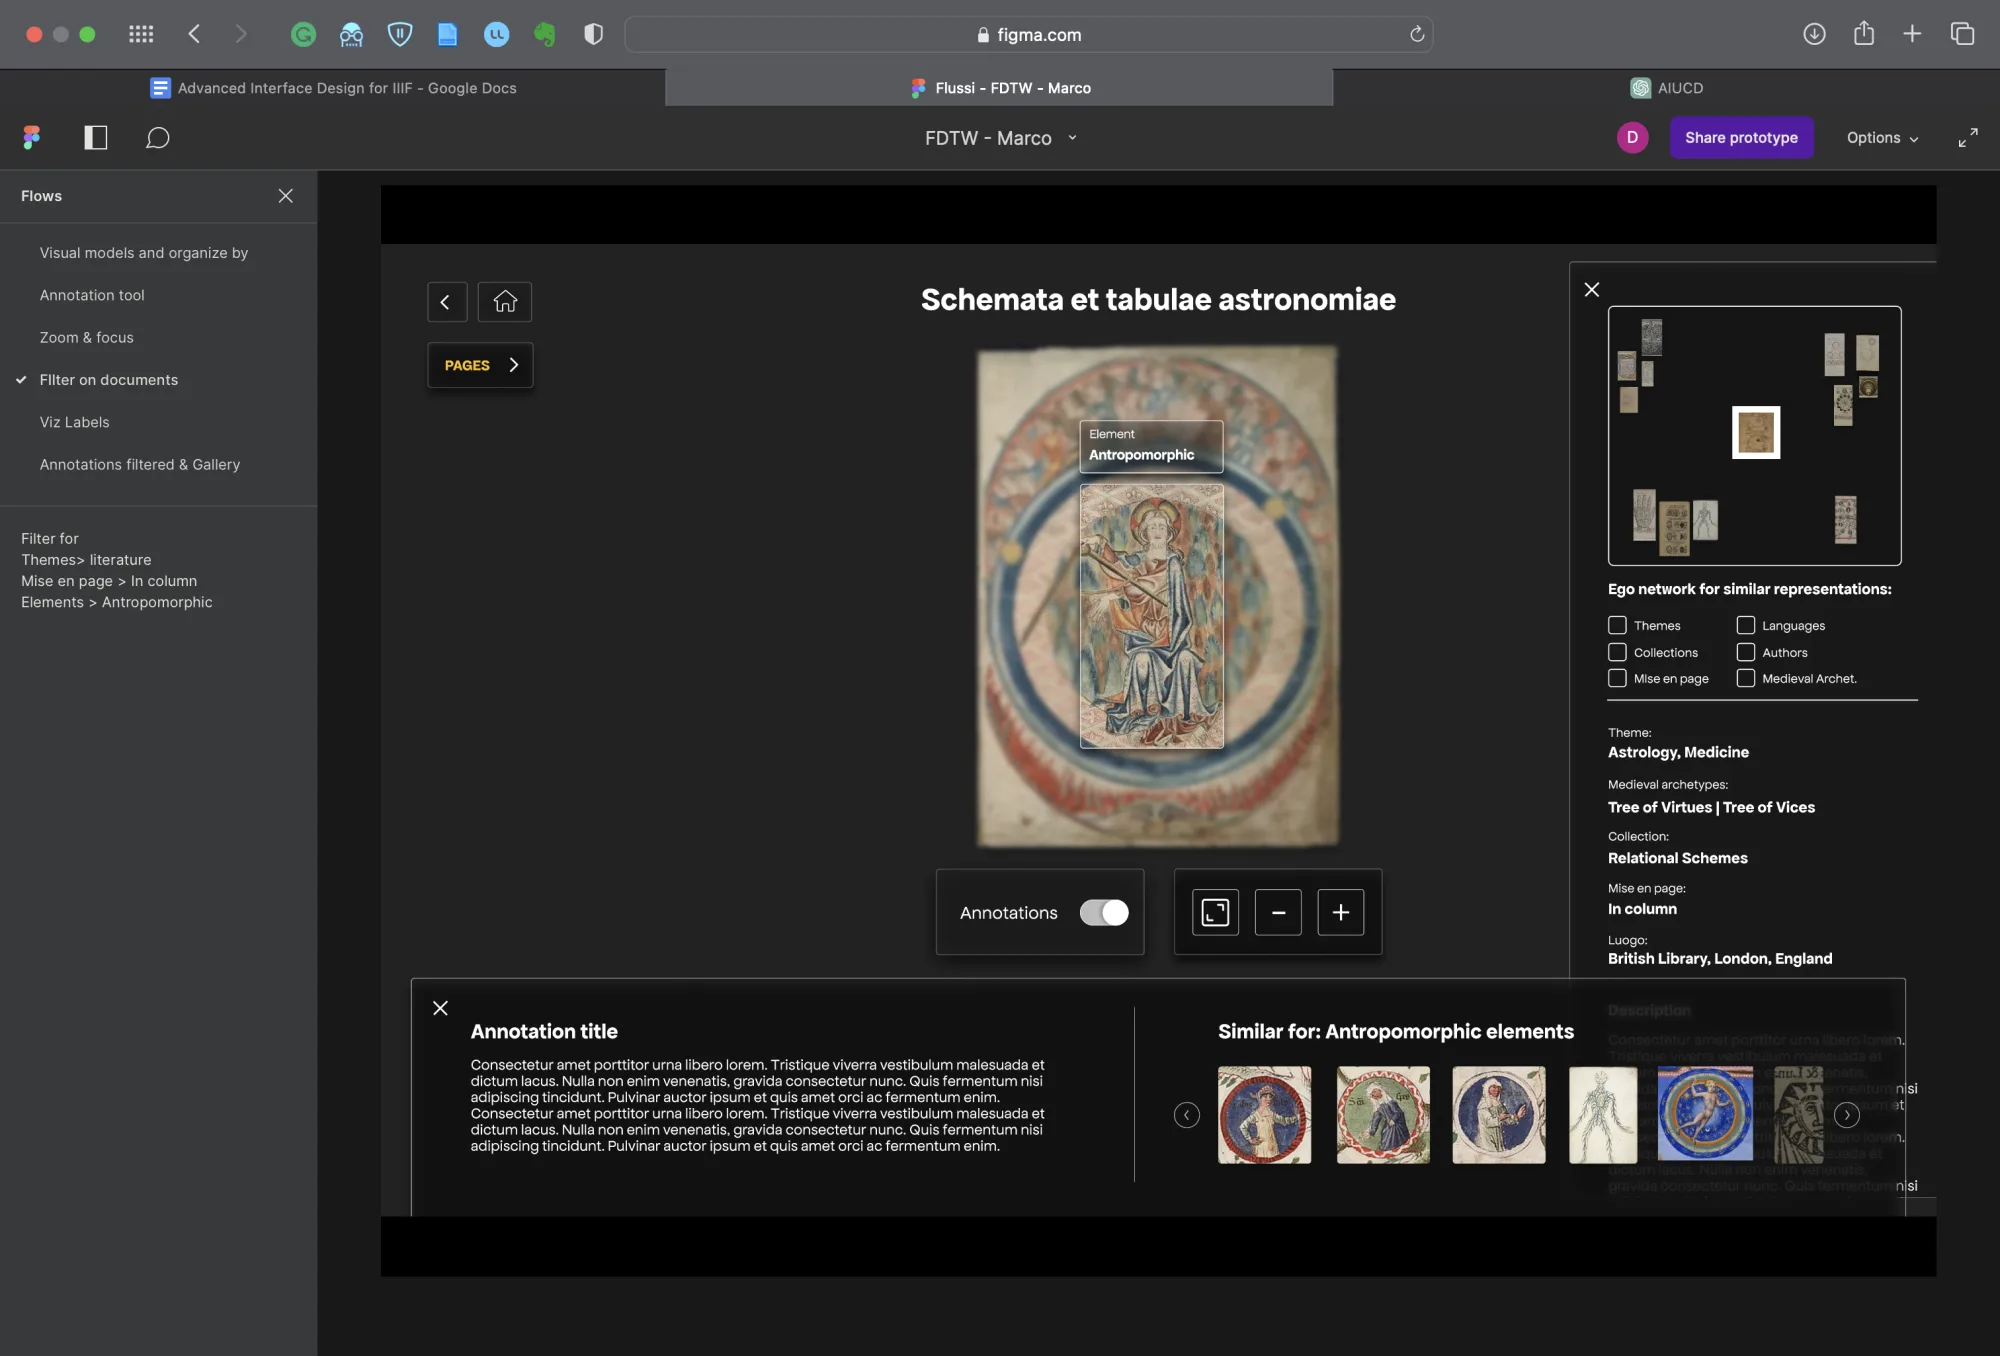Go to previous similar image in carousel
This screenshot has height=1356, width=2000.
pyautogui.click(x=1187, y=1115)
